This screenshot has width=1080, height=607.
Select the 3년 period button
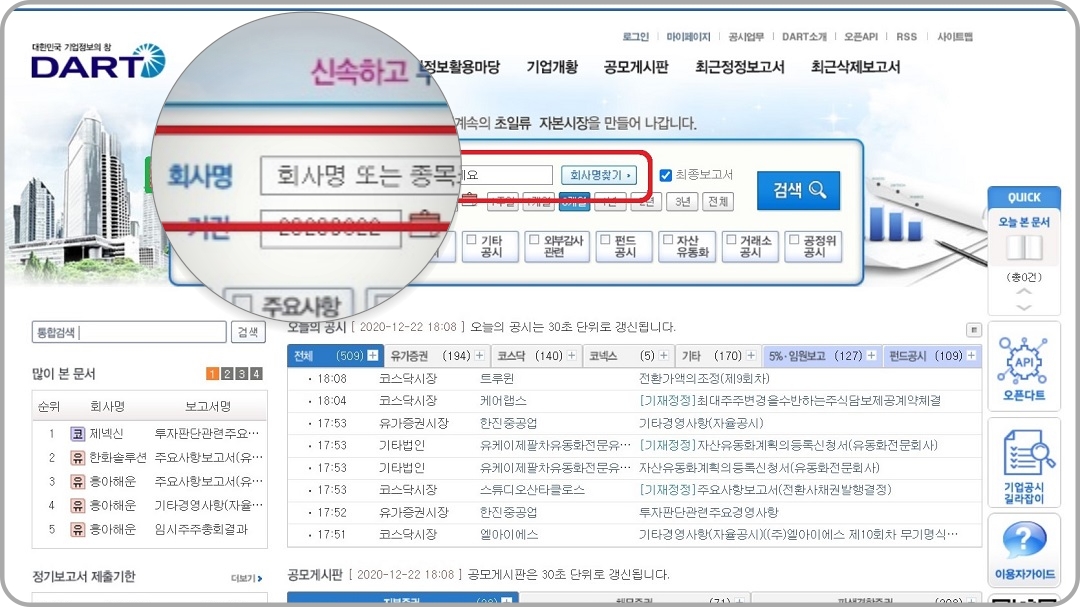pos(683,201)
